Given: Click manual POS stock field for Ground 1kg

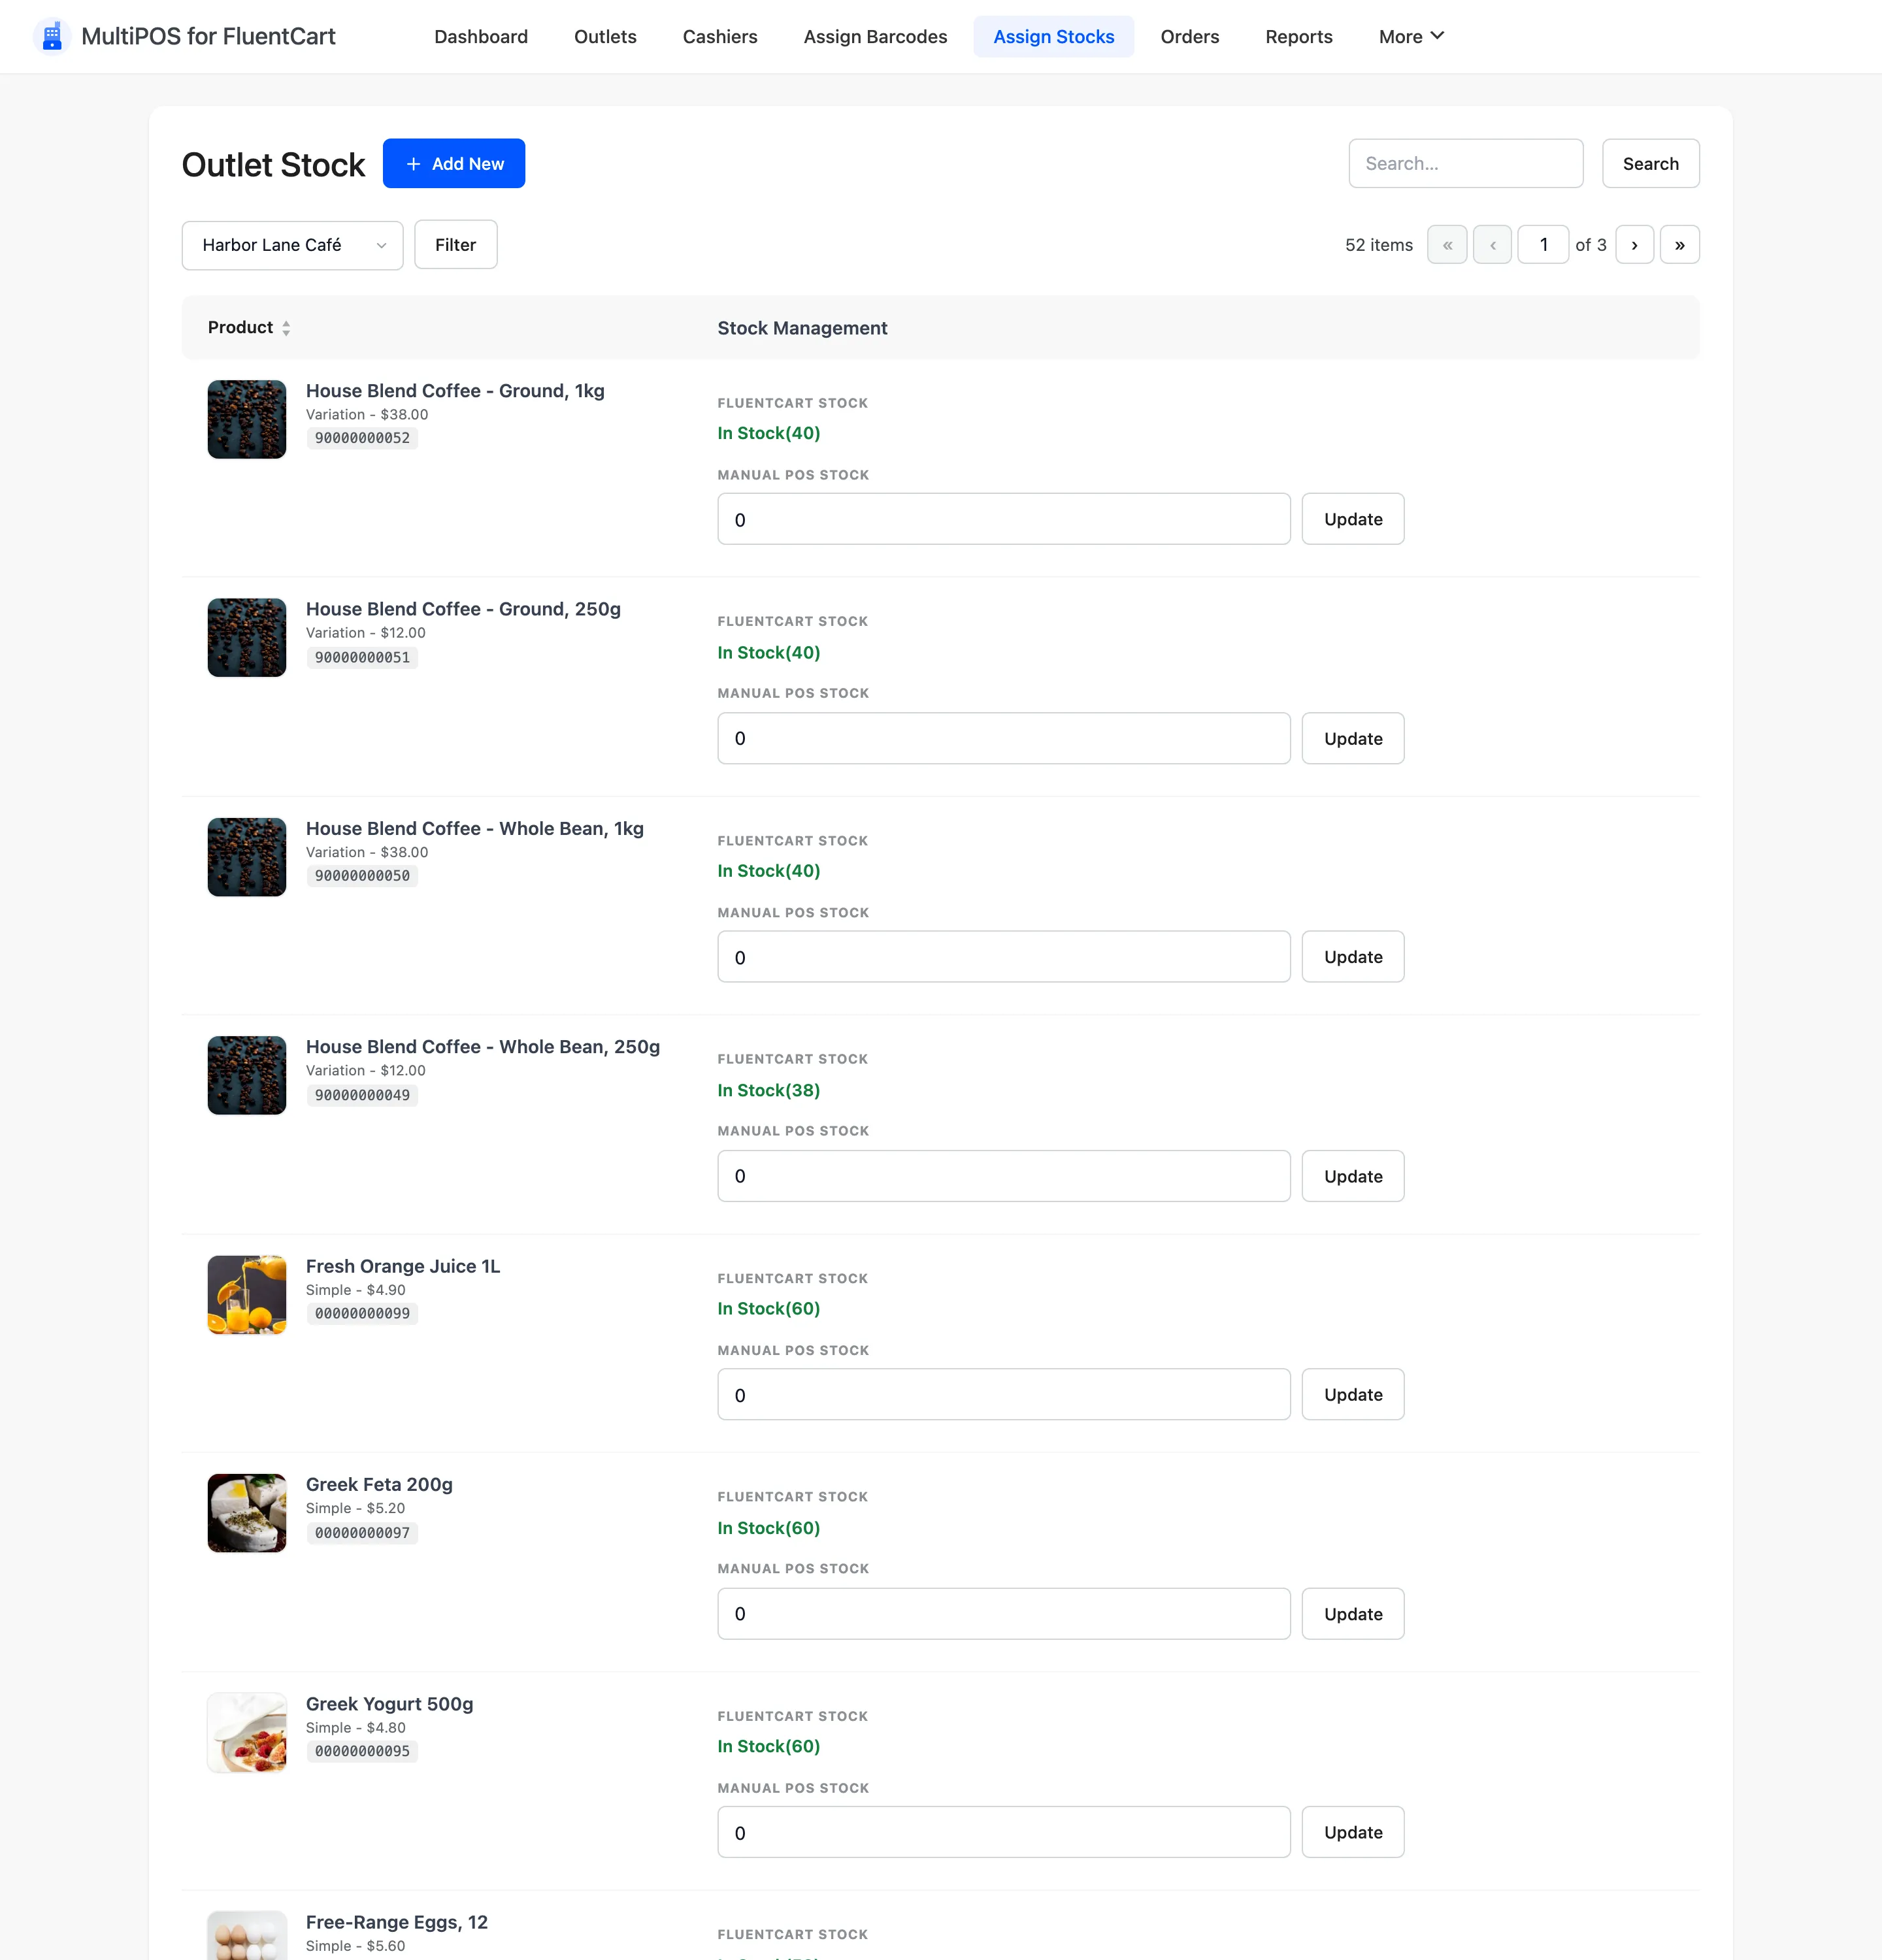Looking at the screenshot, I should [1003, 519].
